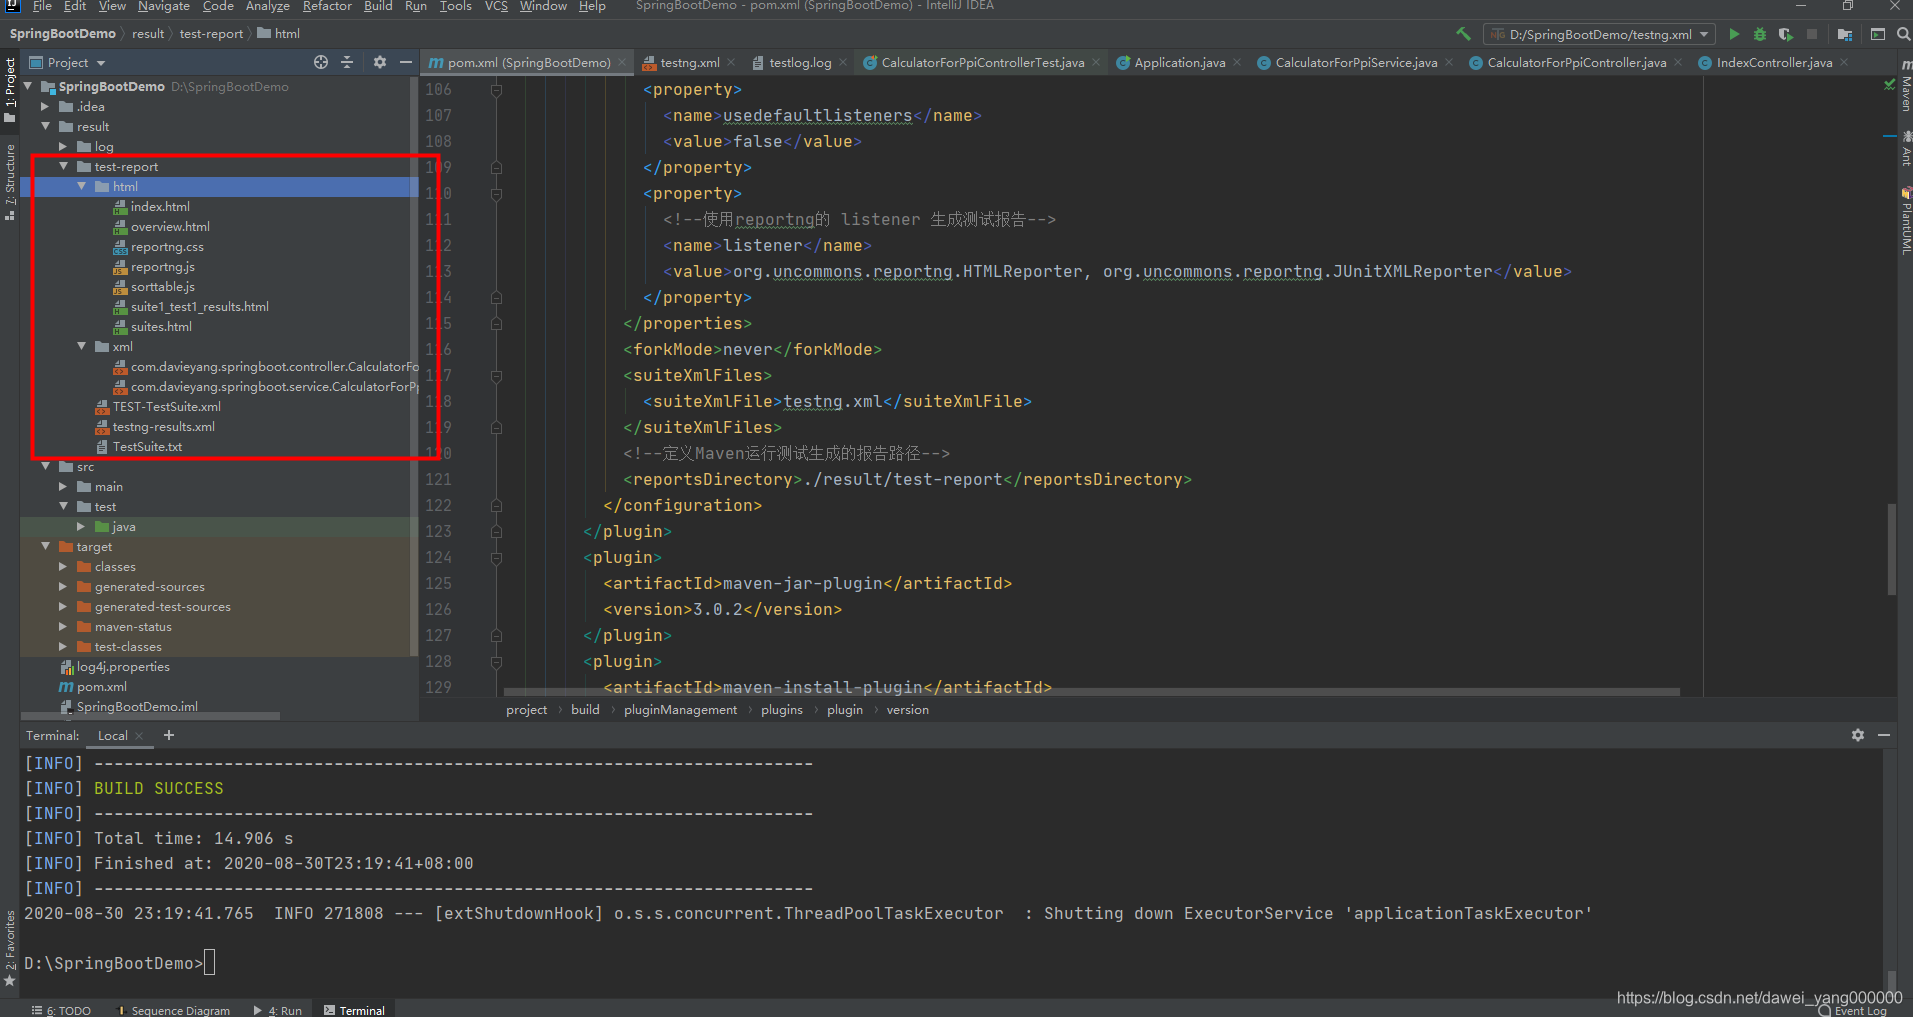
Task: Open the Maven tool window
Action: click(x=1905, y=88)
